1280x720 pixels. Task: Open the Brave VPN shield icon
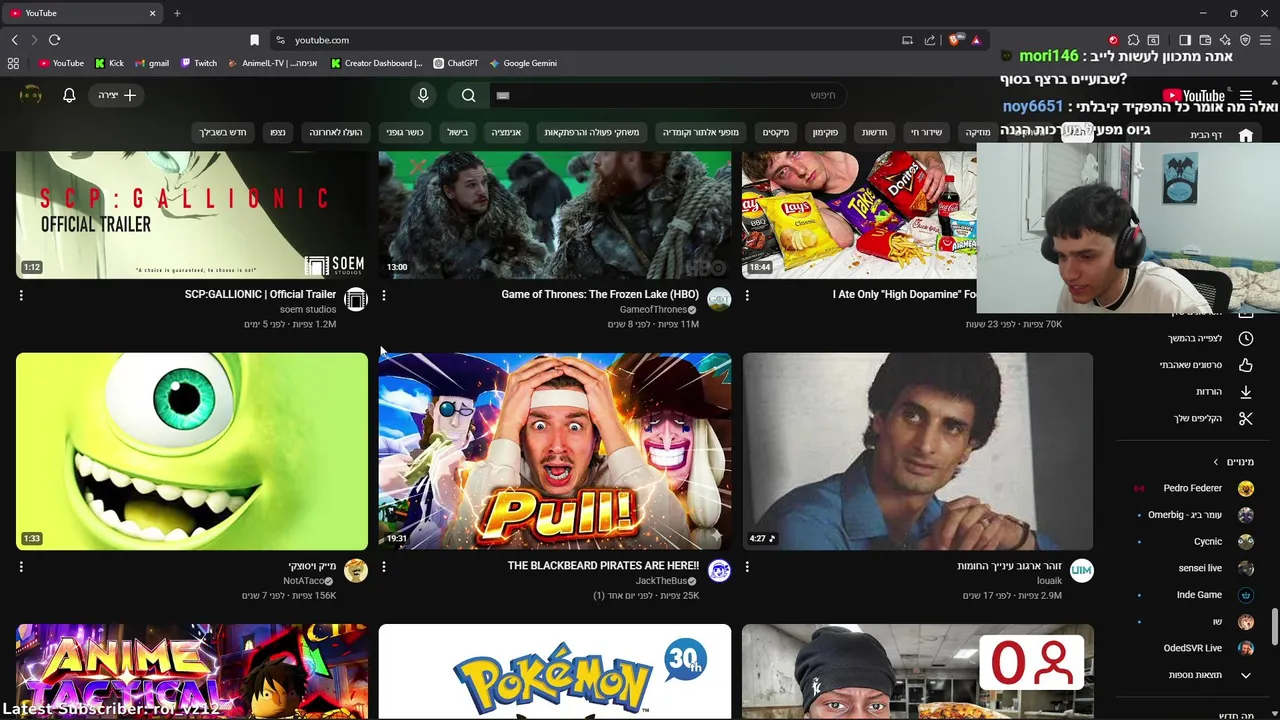(x=1245, y=40)
